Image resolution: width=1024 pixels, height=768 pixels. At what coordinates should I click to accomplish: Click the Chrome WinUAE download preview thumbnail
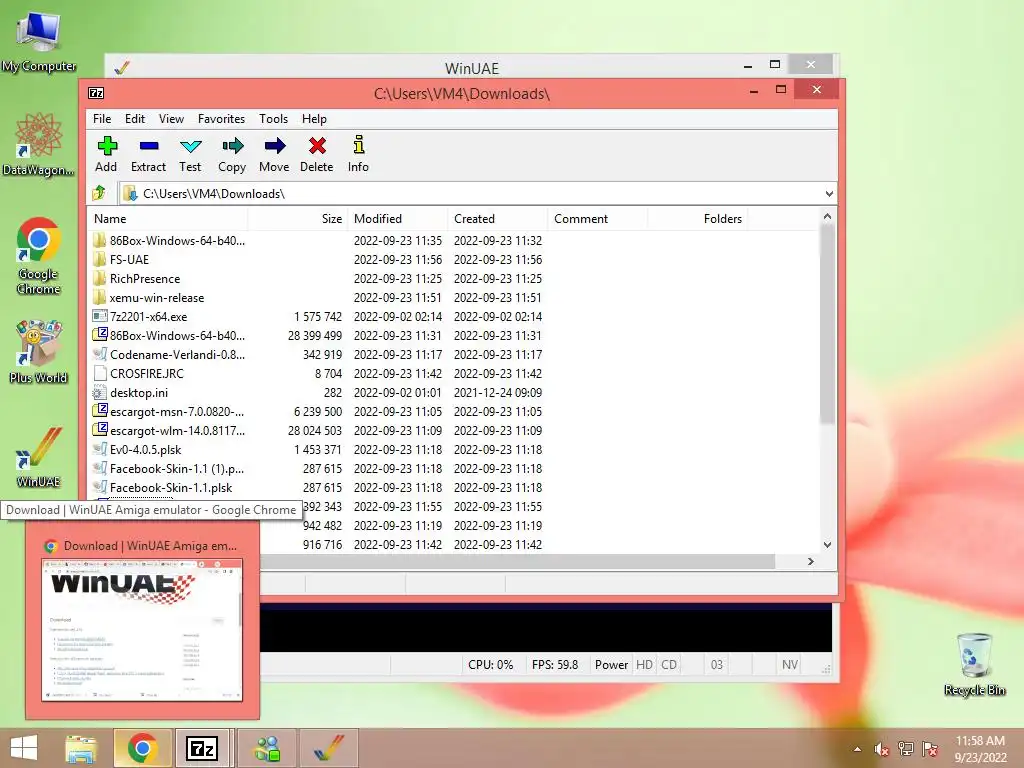142,630
